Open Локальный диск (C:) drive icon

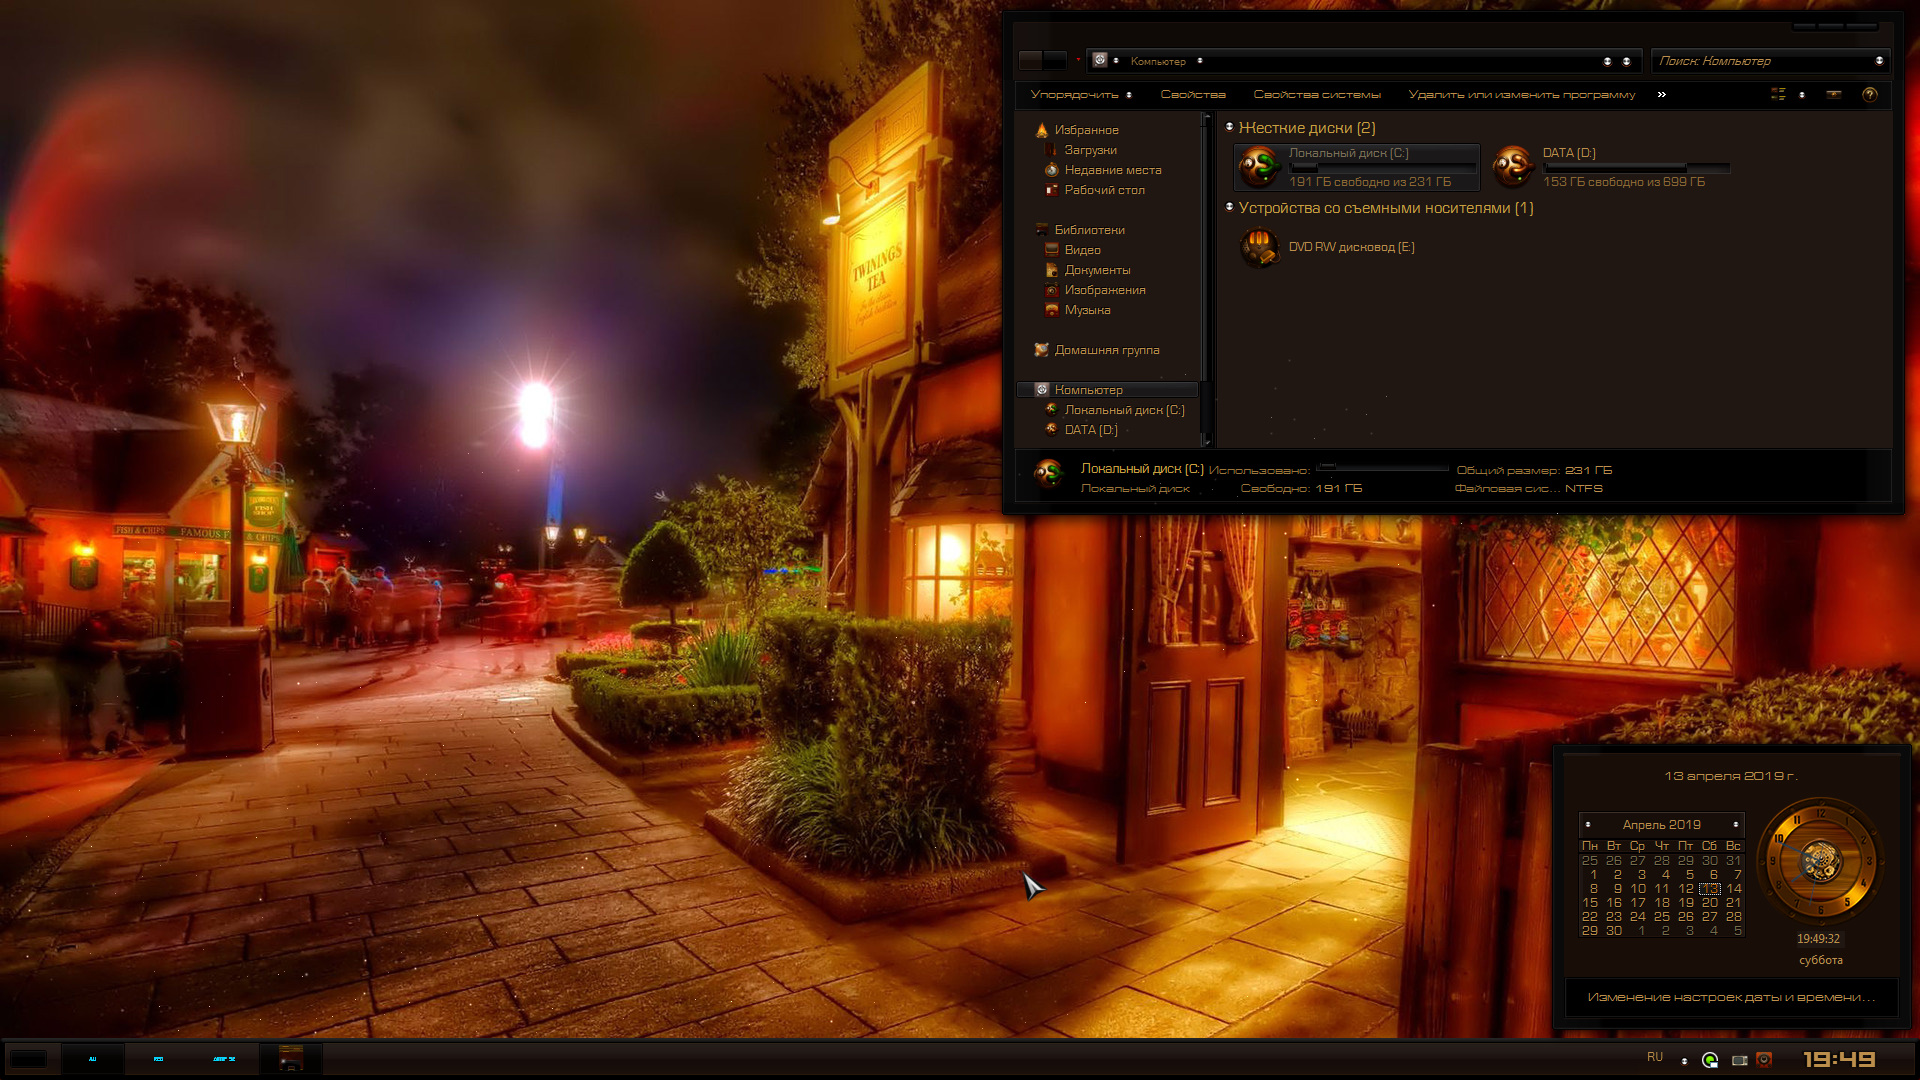(1260, 167)
